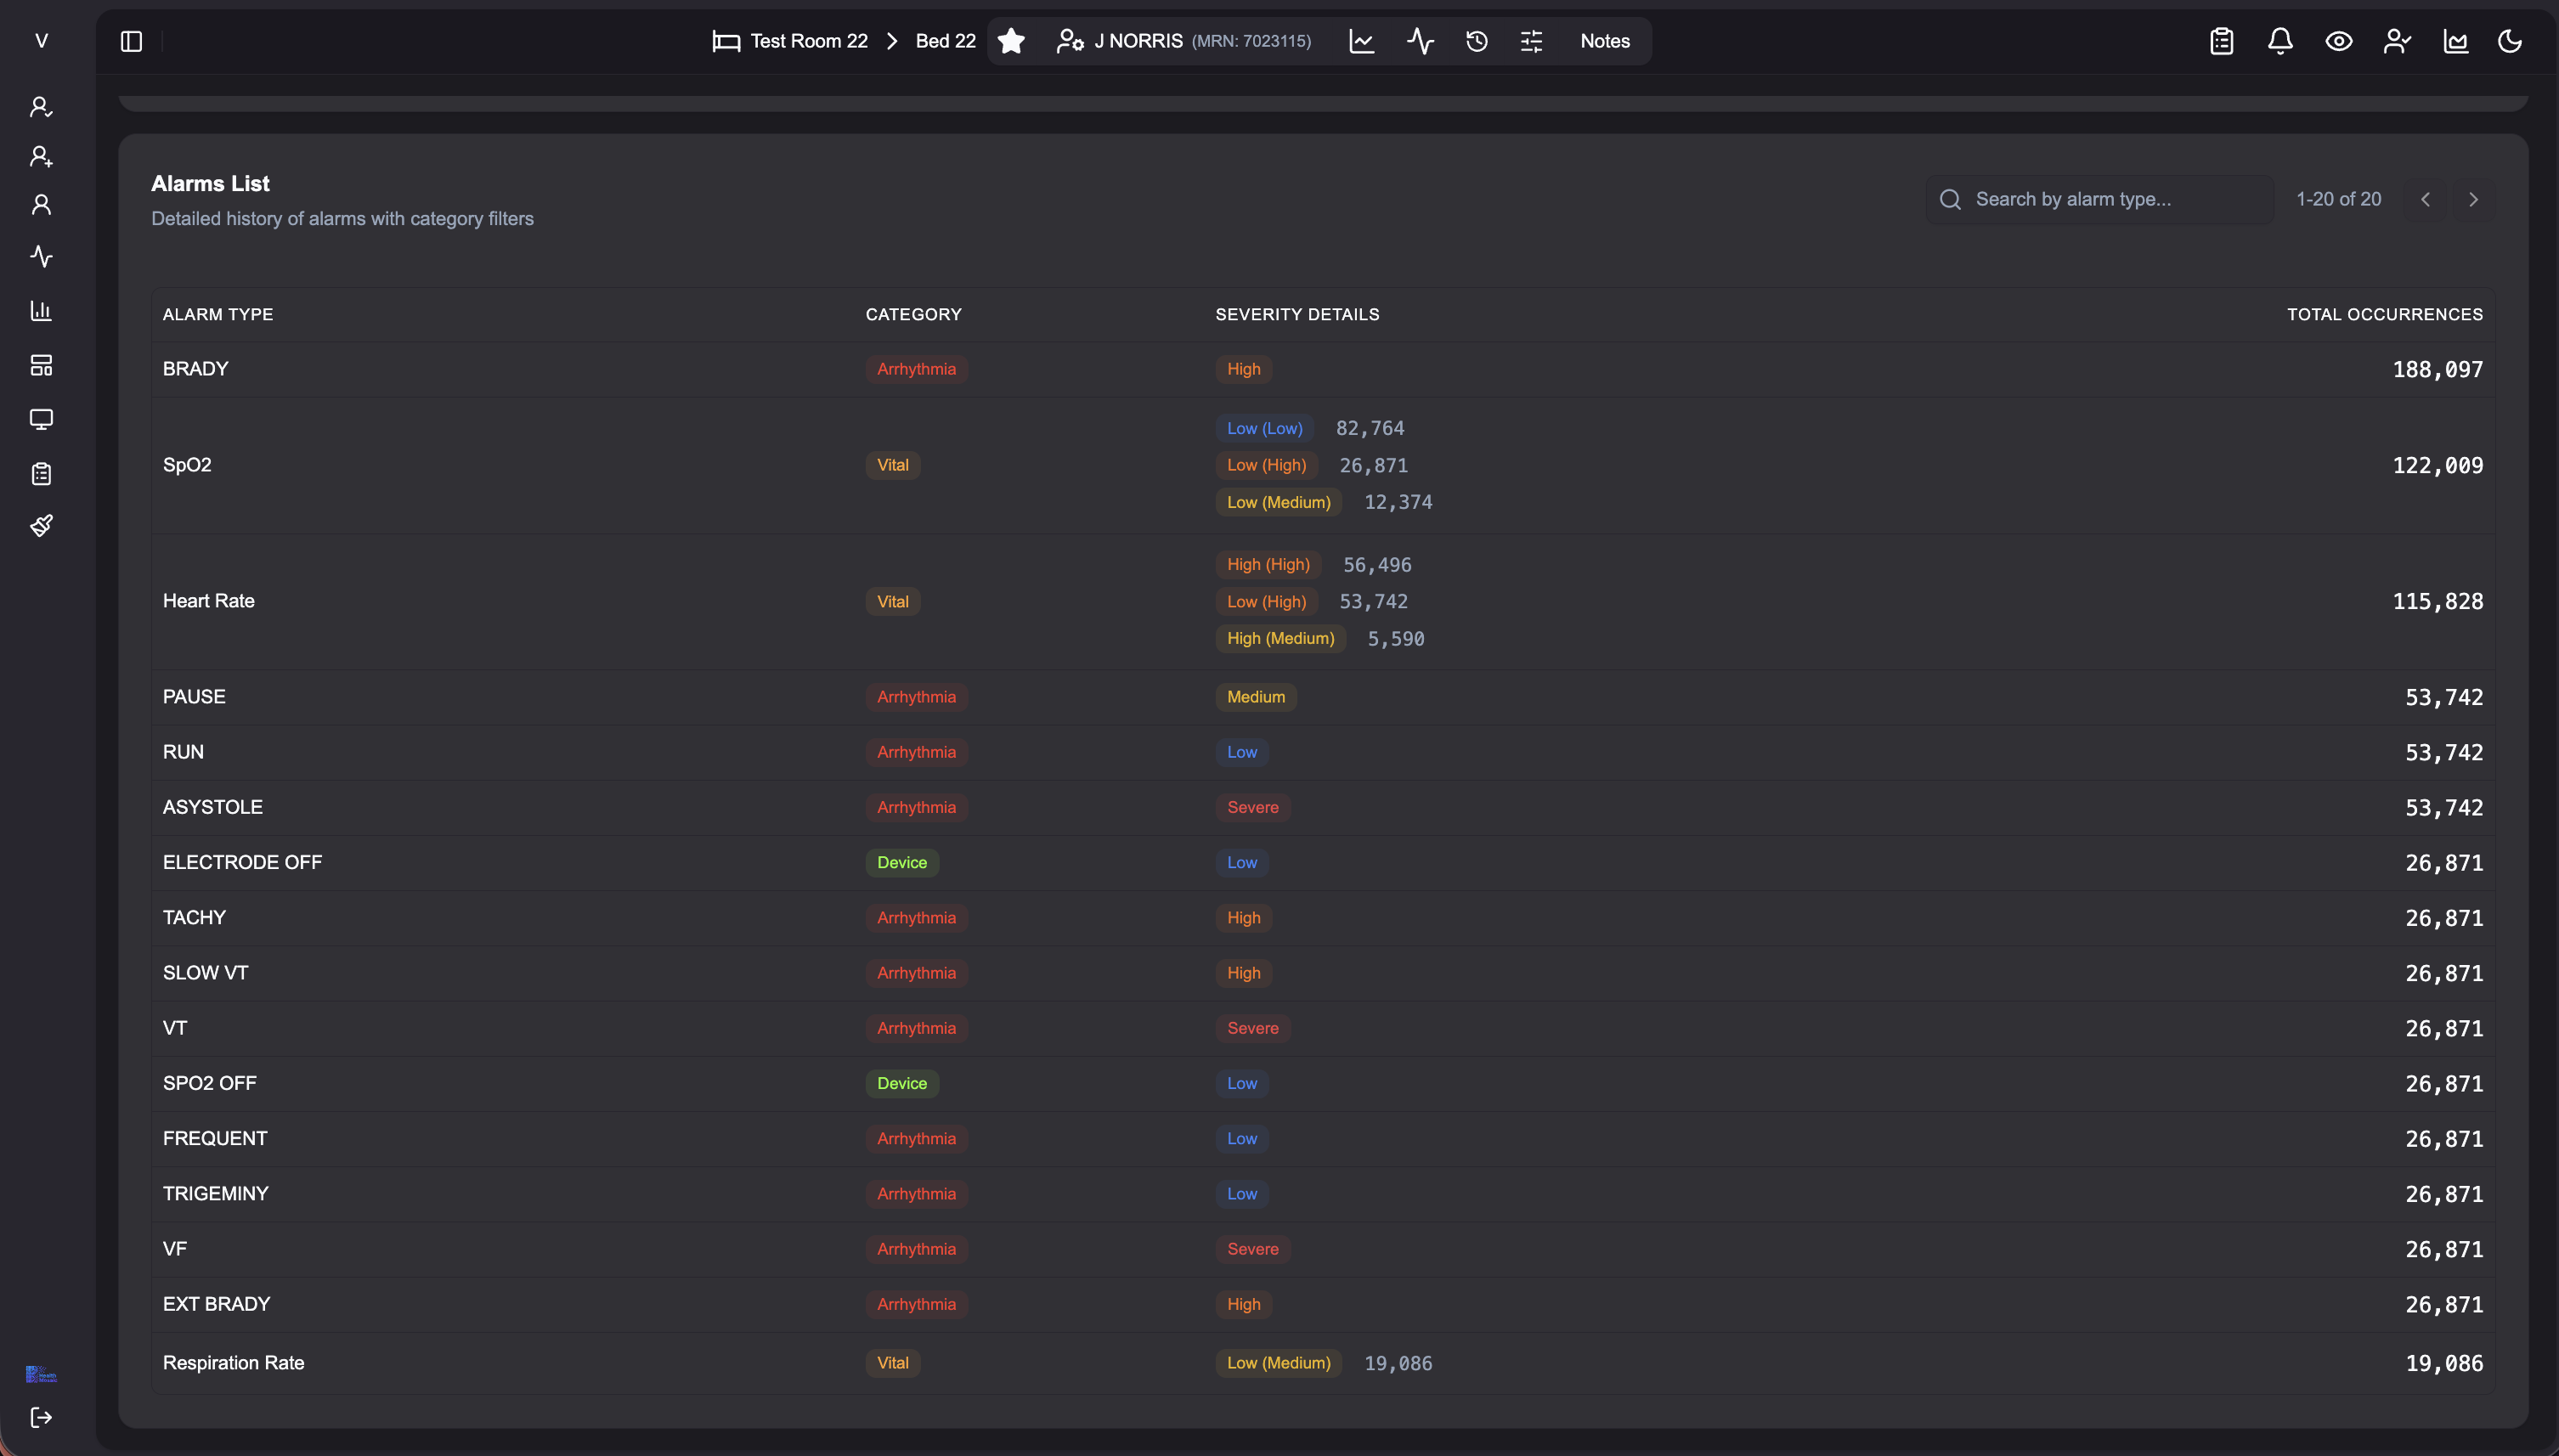The image size is (2559, 1456).
Task: Open the layout dashboard icon in sidebar
Action: click(x=41, y=365)
